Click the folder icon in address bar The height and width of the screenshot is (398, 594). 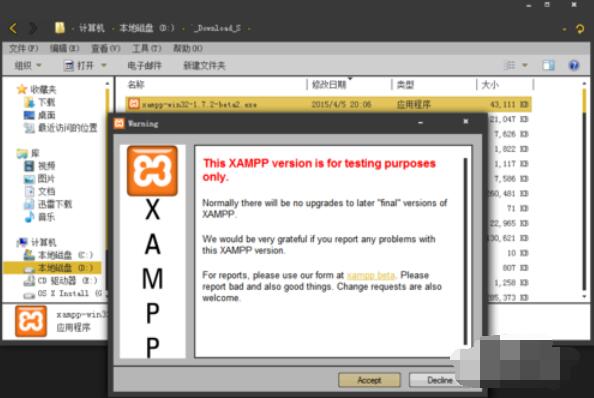[x=59, y=28]
